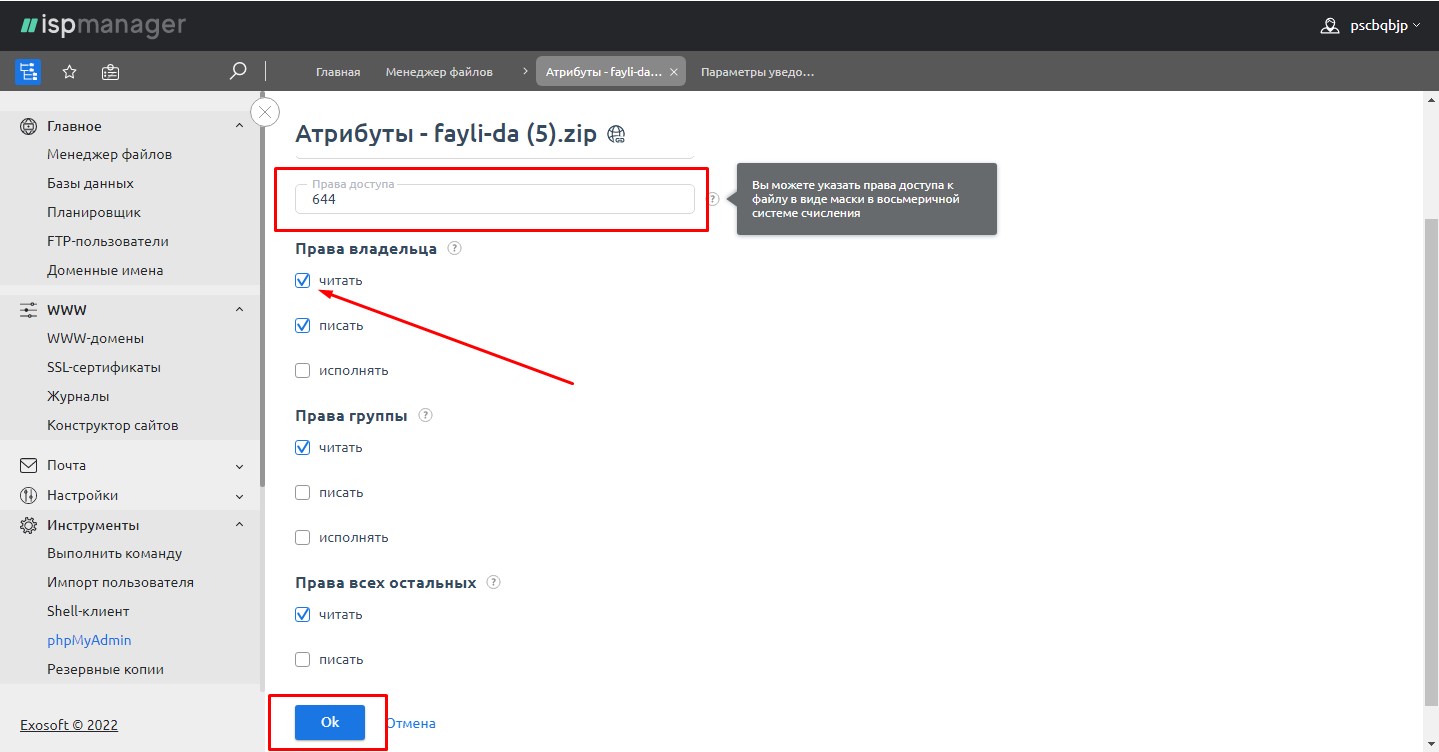Enable group писать permission
Screen dimensions: 1439x752
303,493
